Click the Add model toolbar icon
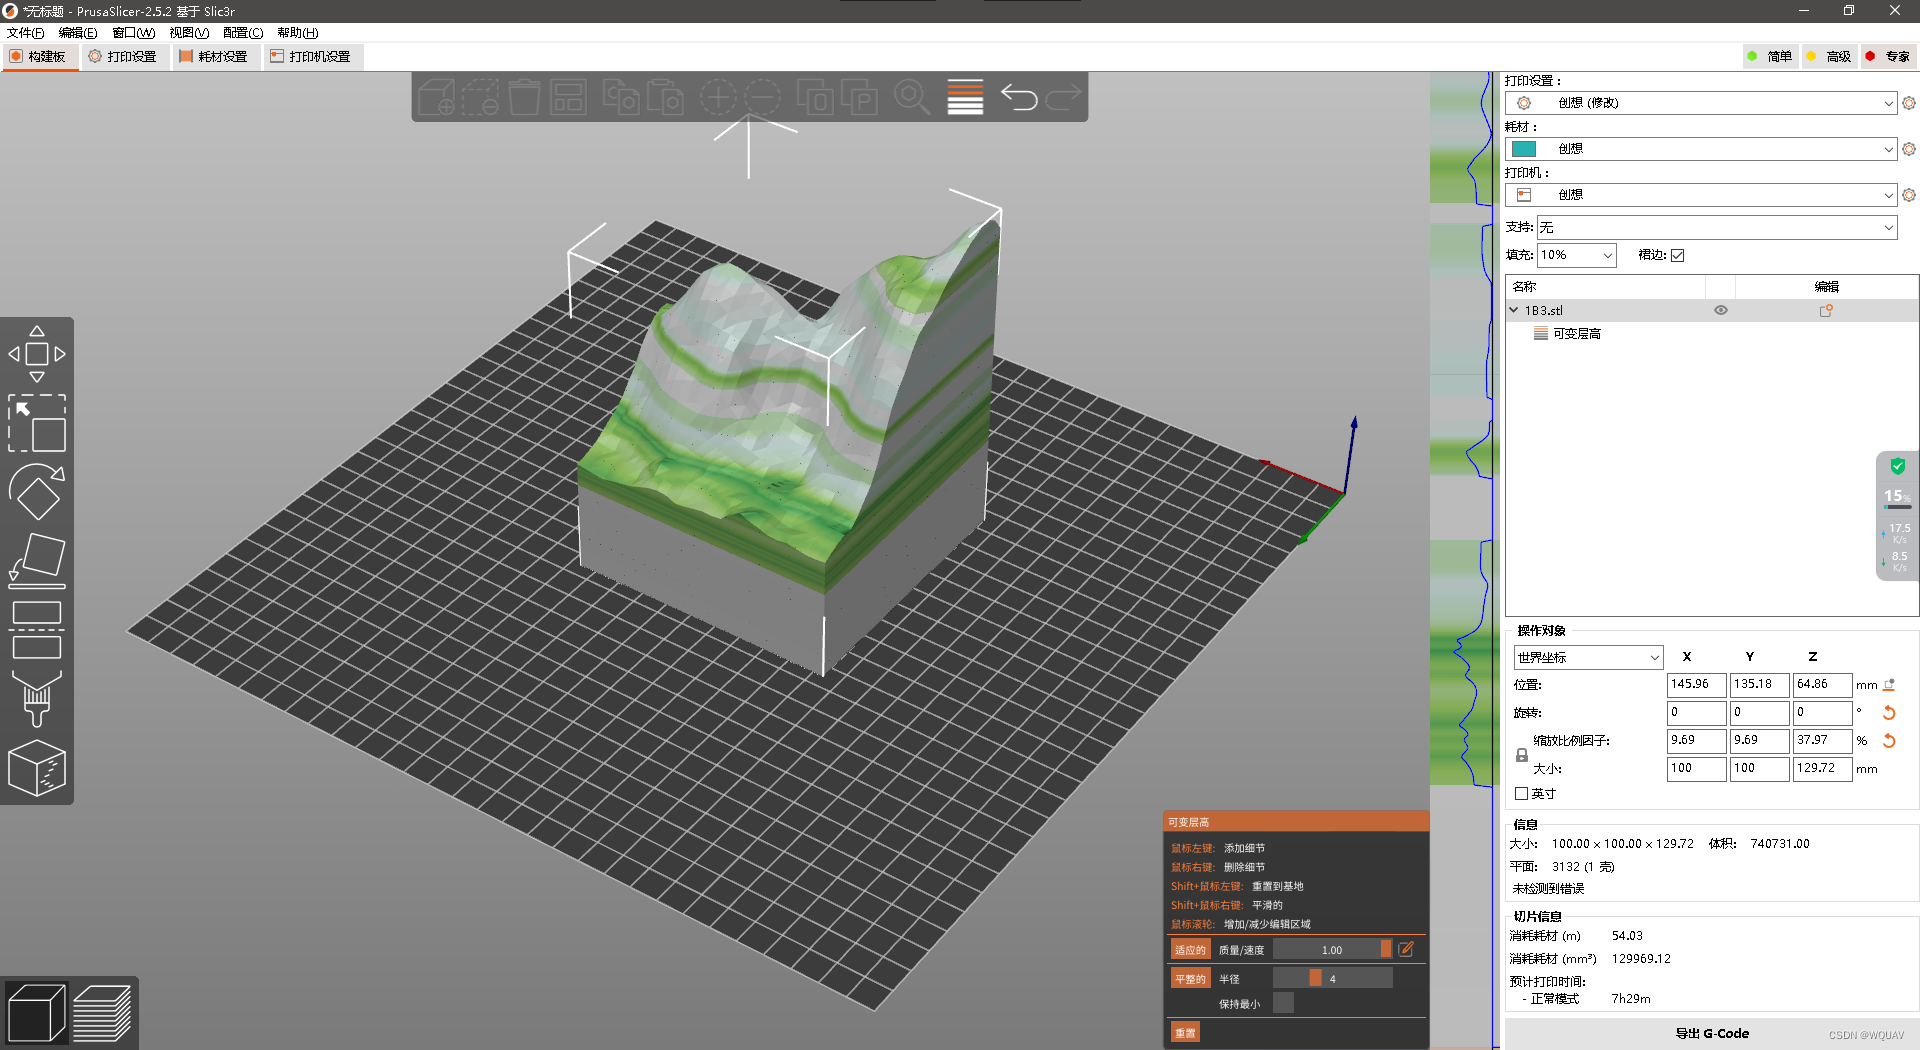The image size is (1920, 1050). pos(436,97)
